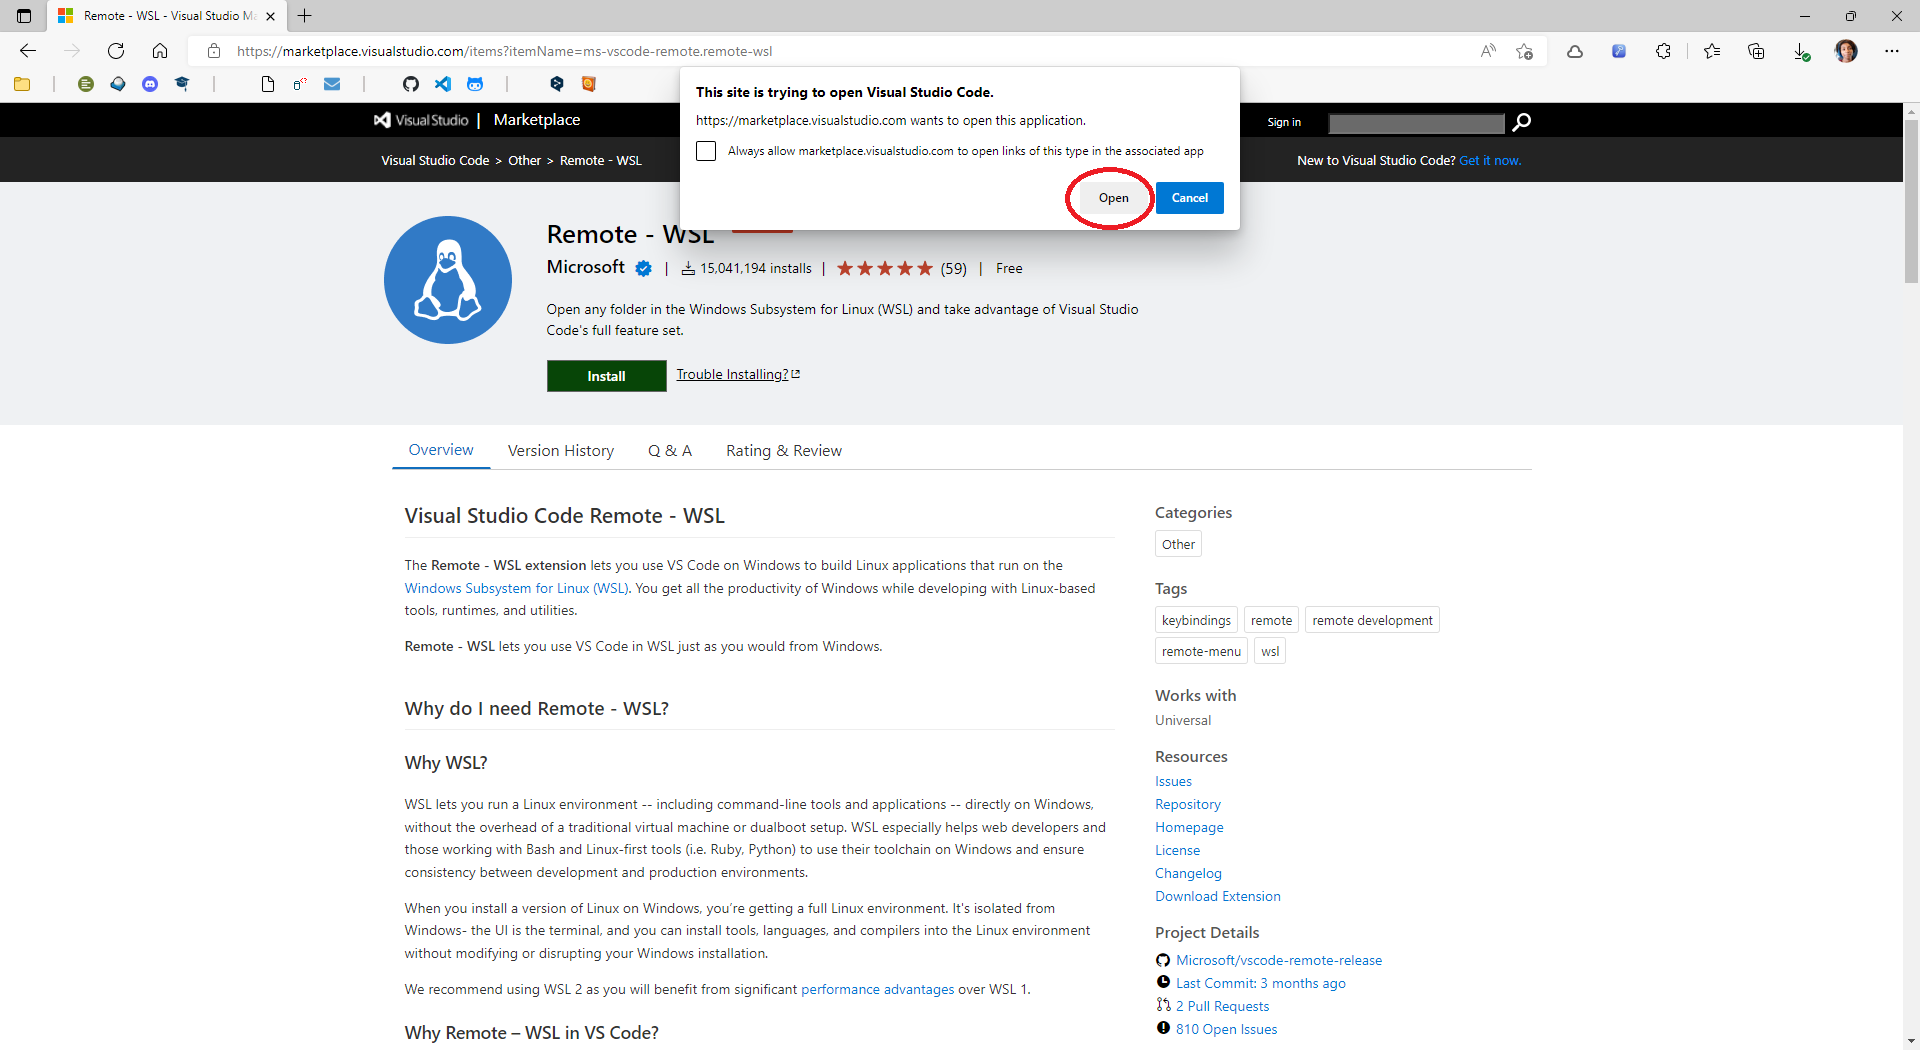The image size is (1920, 1050).
Task: Add this page to favorites
Action: [x=1524, y=51]
